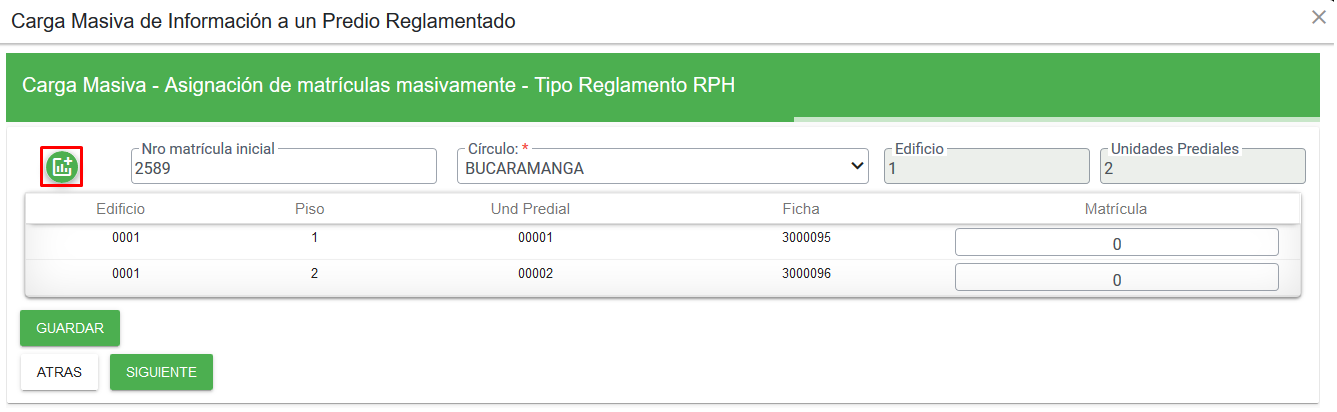
Task: Close the Carga Masiva dialog
Action: [1319, 17]
